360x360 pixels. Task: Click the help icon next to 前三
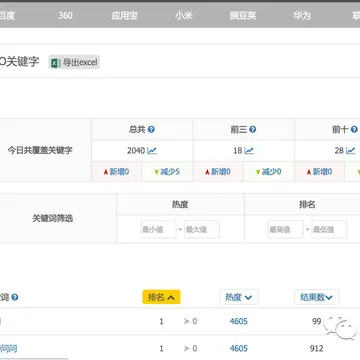(x=253, y=129)
